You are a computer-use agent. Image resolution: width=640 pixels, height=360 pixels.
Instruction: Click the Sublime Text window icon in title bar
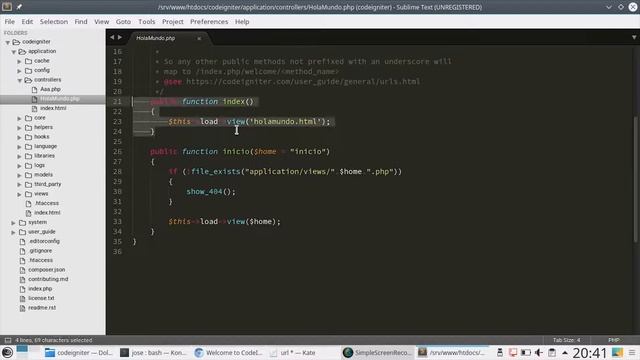pos(7,7)
